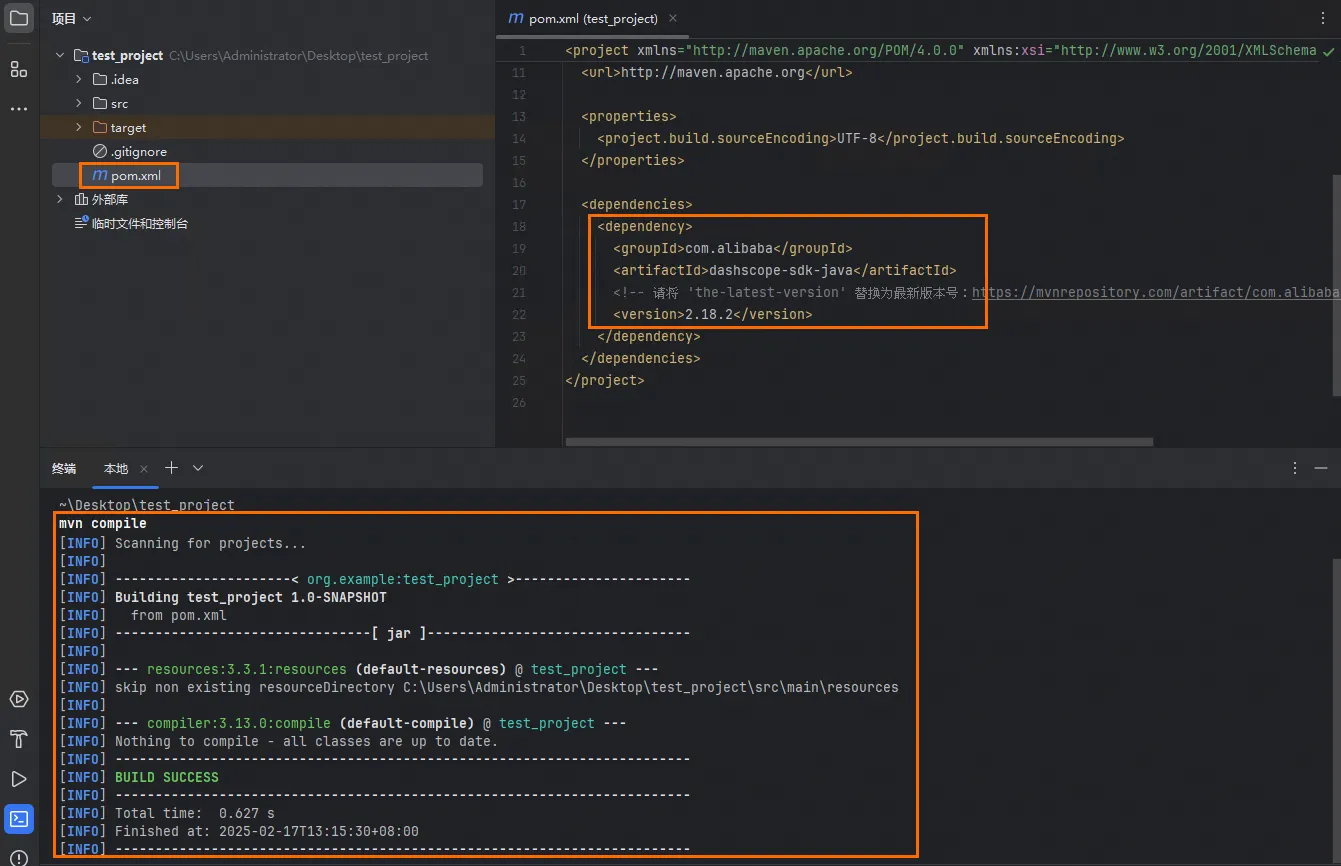Viewport: 1341px width, 866px height.
Task: Add a new terminal tab with plus
Action: [171, 468]
